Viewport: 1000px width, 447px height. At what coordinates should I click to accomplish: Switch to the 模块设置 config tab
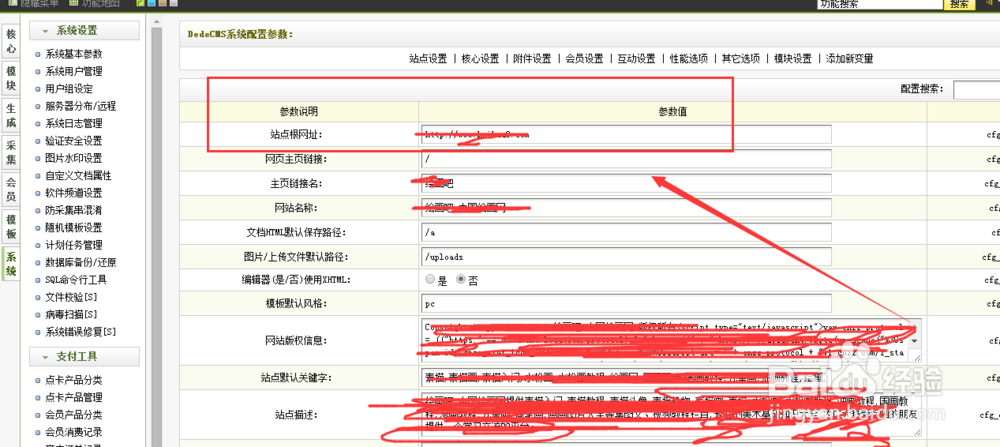pyautogui.click(x=793, y=59)
